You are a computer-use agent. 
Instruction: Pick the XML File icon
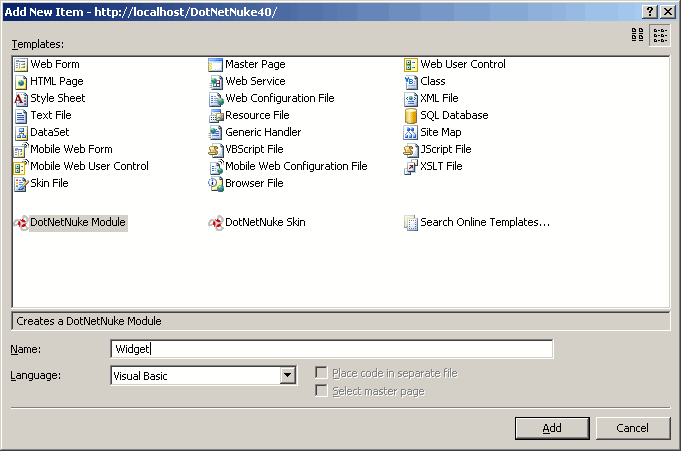click(x=410, y=99)
